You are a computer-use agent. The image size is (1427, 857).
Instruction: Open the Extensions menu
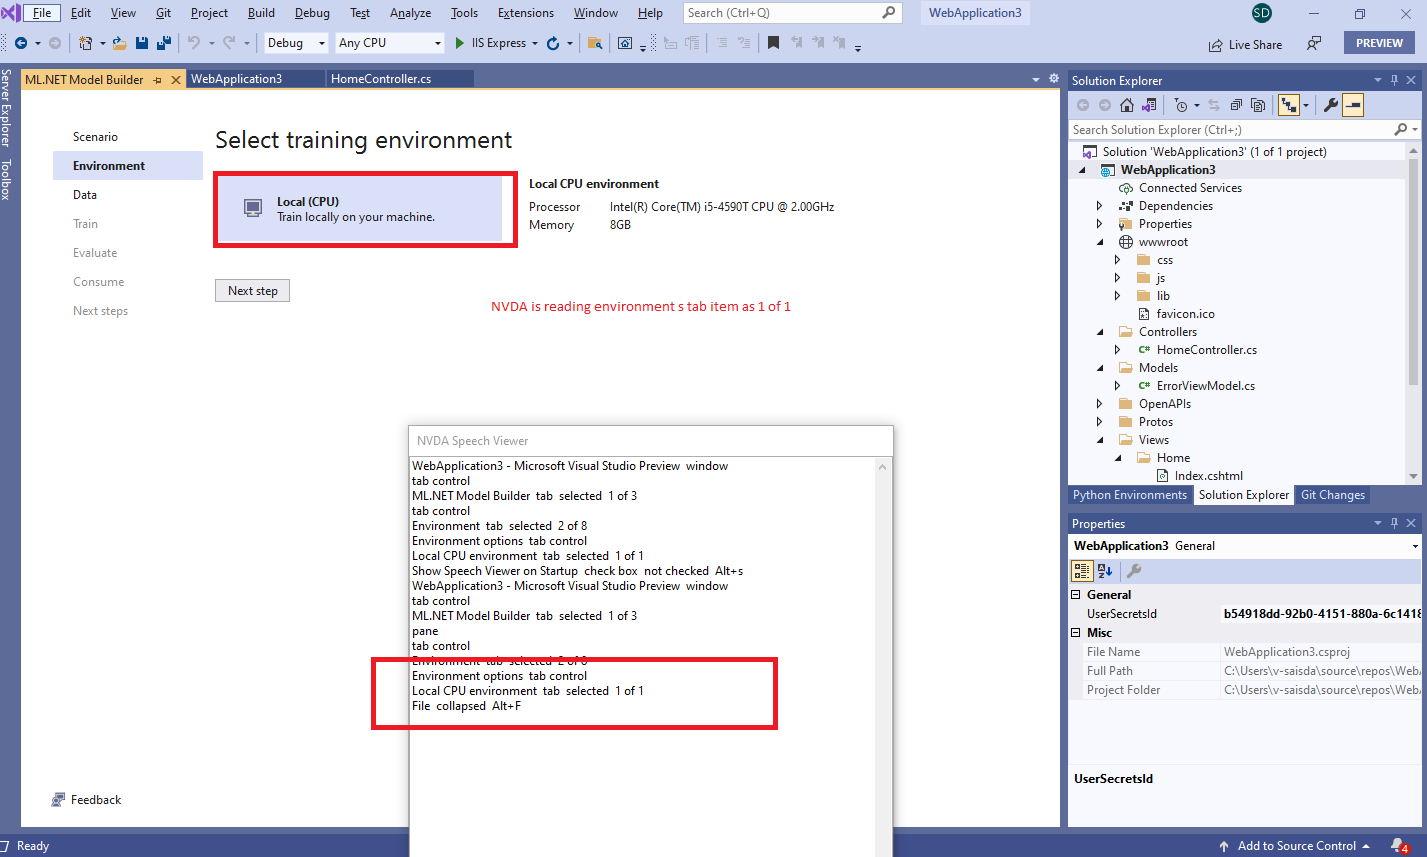(525, 12)
